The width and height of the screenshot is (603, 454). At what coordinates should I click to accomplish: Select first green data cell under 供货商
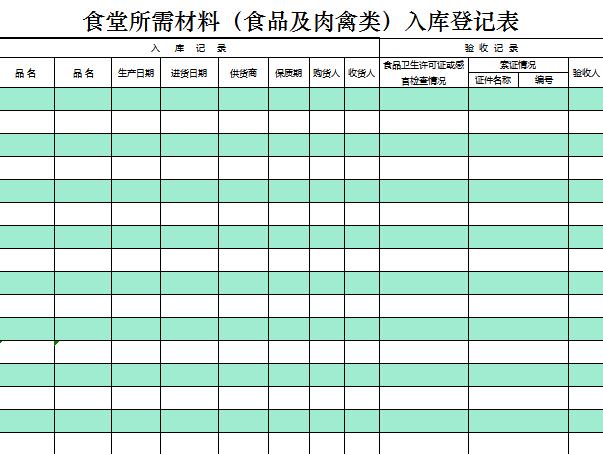click(243, 98)
